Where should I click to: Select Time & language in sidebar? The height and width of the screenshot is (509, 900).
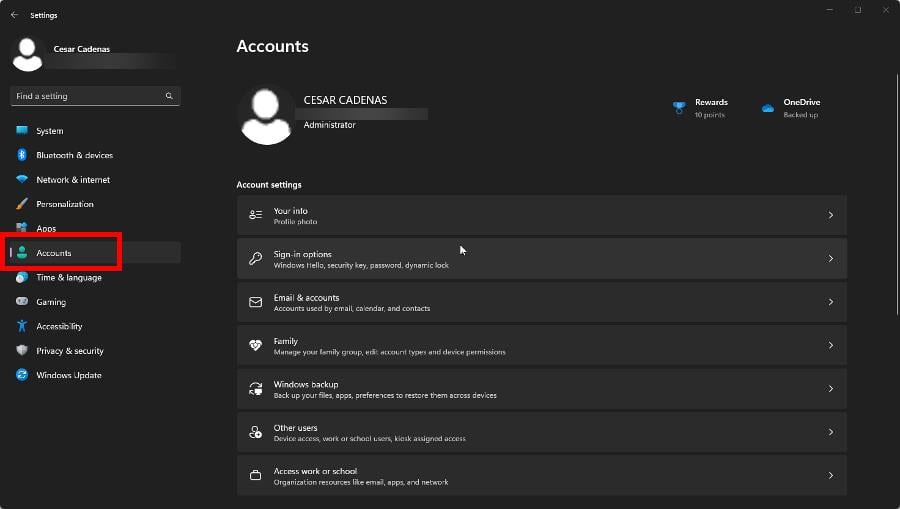68,277
